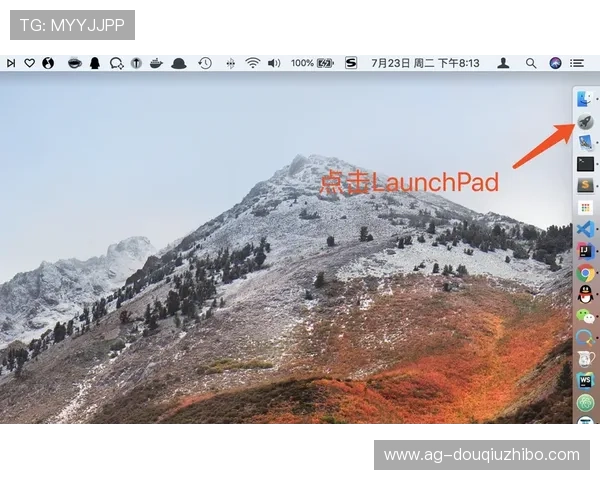Open Notification Center list icon
The width and height of the screenshot is (600, 480).
coord(577,63)
